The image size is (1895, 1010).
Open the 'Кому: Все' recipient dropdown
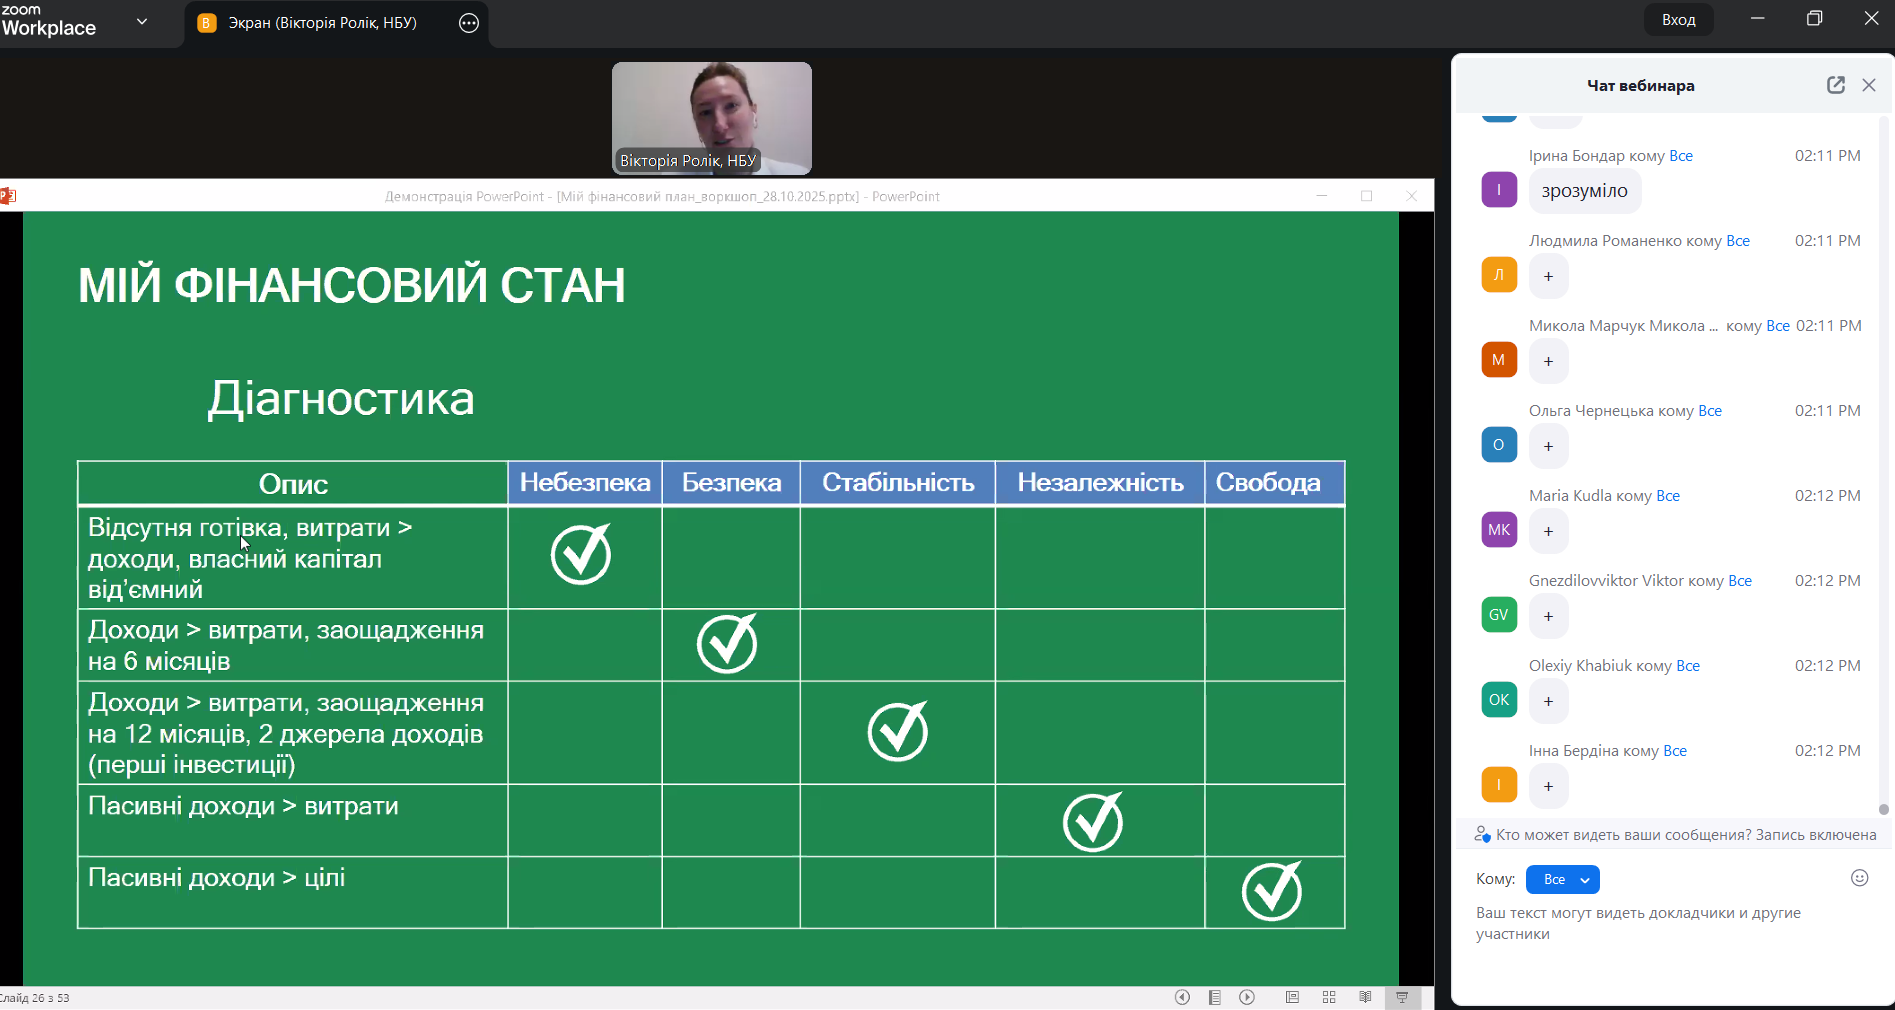(1562, 879)
